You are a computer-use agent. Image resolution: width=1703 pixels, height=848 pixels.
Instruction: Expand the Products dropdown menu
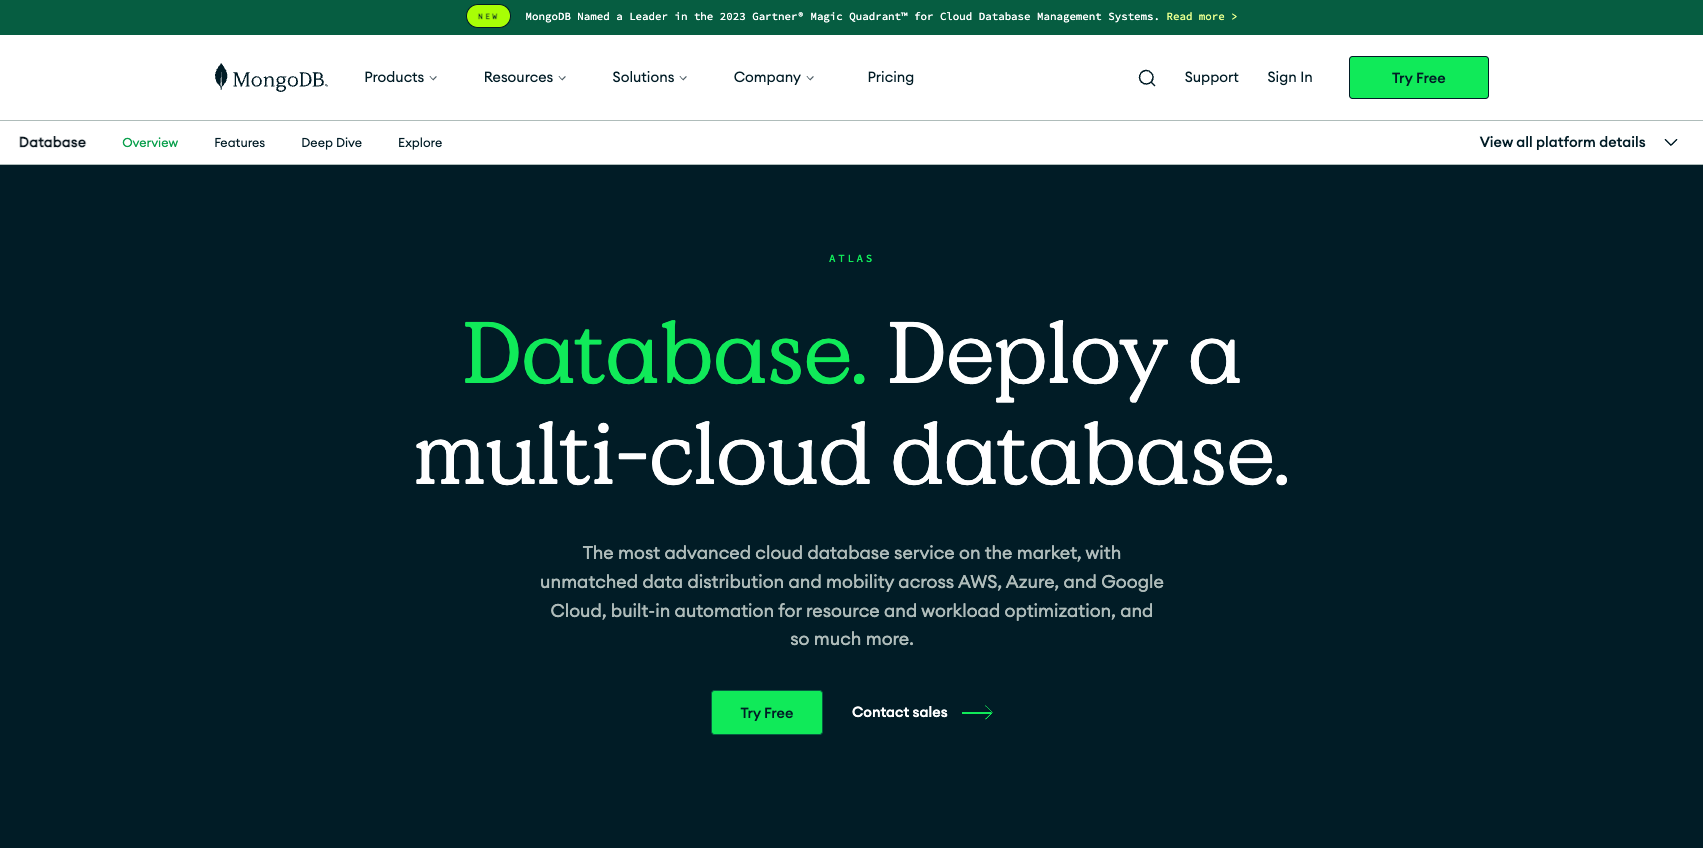[x=401, y=77]
